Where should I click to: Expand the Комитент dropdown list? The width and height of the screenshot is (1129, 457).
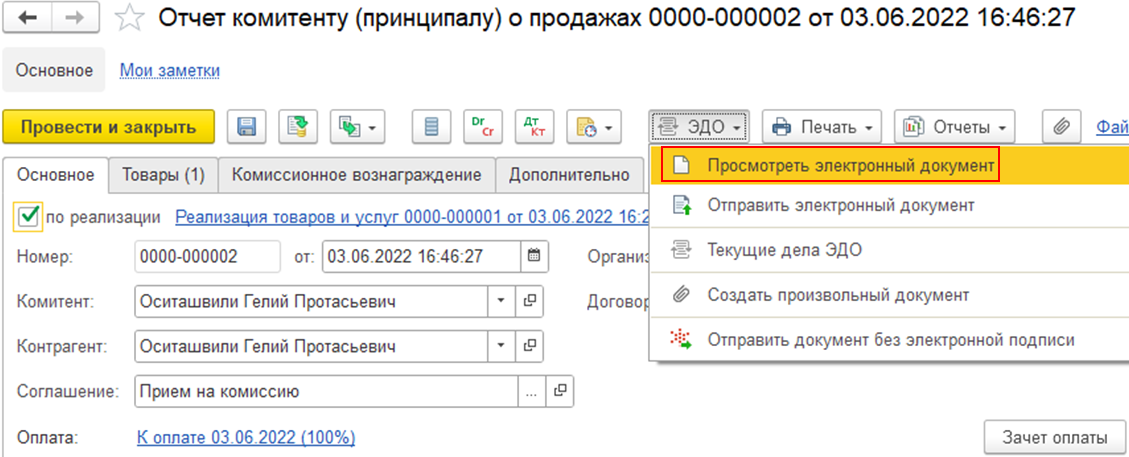pos(501,301)
